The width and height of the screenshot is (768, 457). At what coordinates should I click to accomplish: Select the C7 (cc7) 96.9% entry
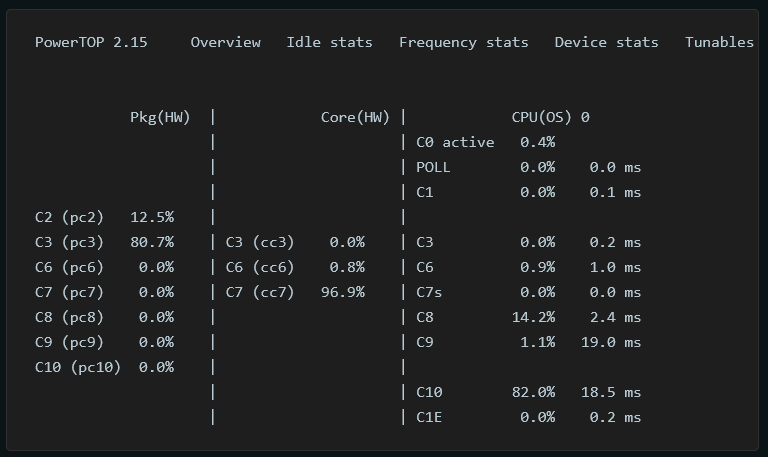point(295,292)
